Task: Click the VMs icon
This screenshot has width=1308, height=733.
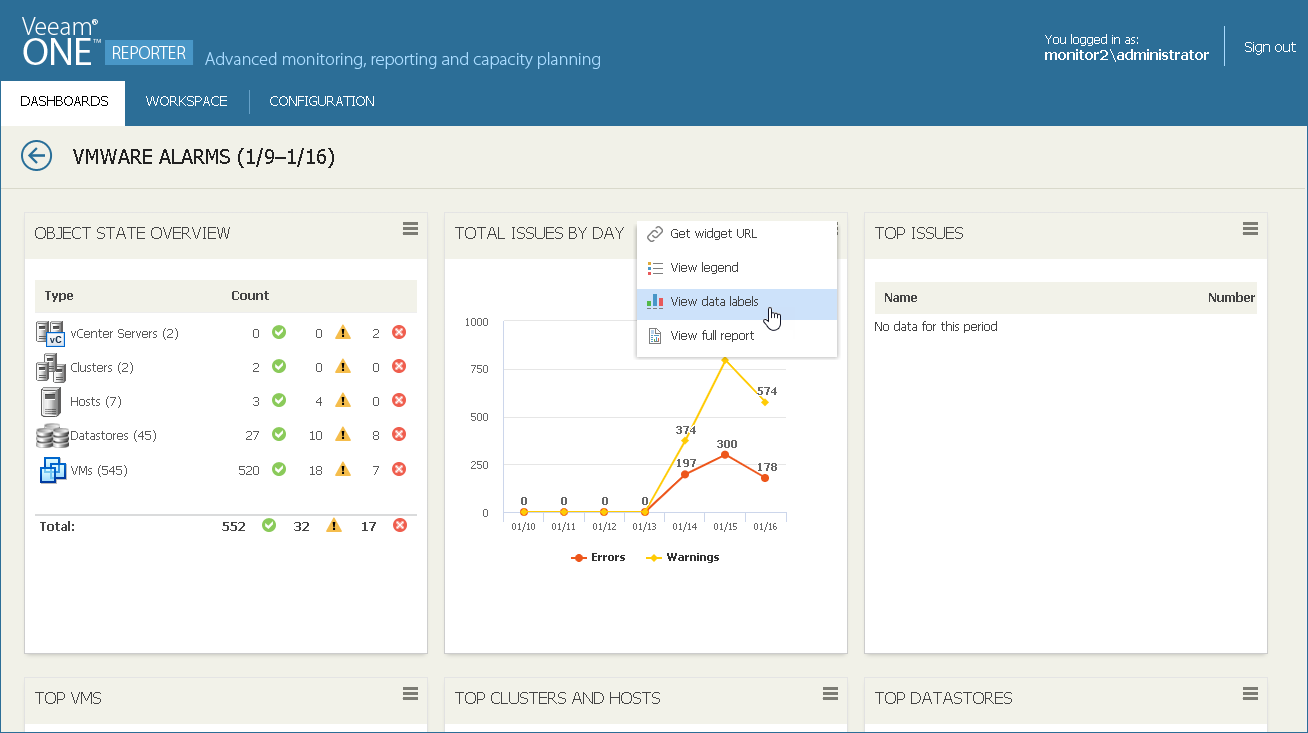Action: coord(52,470)
